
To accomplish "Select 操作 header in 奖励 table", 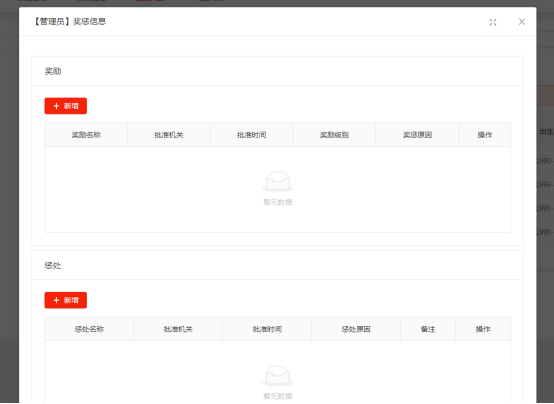I will 485,135.
